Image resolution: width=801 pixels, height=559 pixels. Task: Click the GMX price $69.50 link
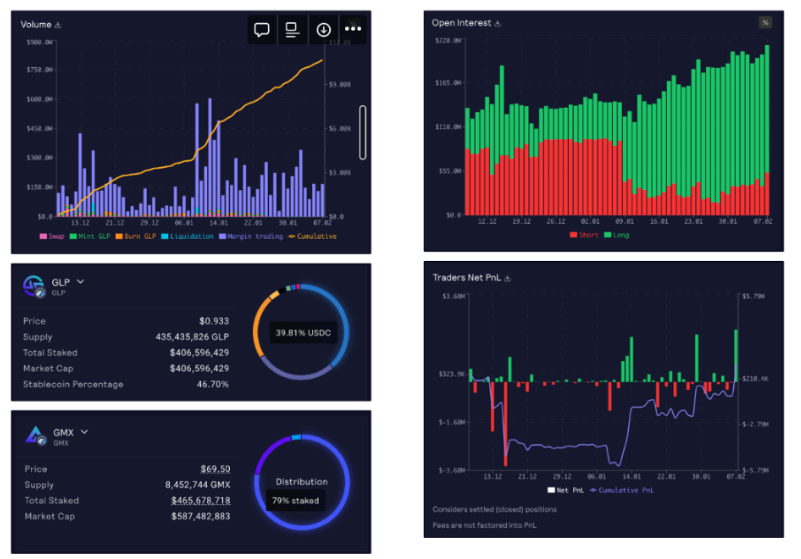[215, 469]
